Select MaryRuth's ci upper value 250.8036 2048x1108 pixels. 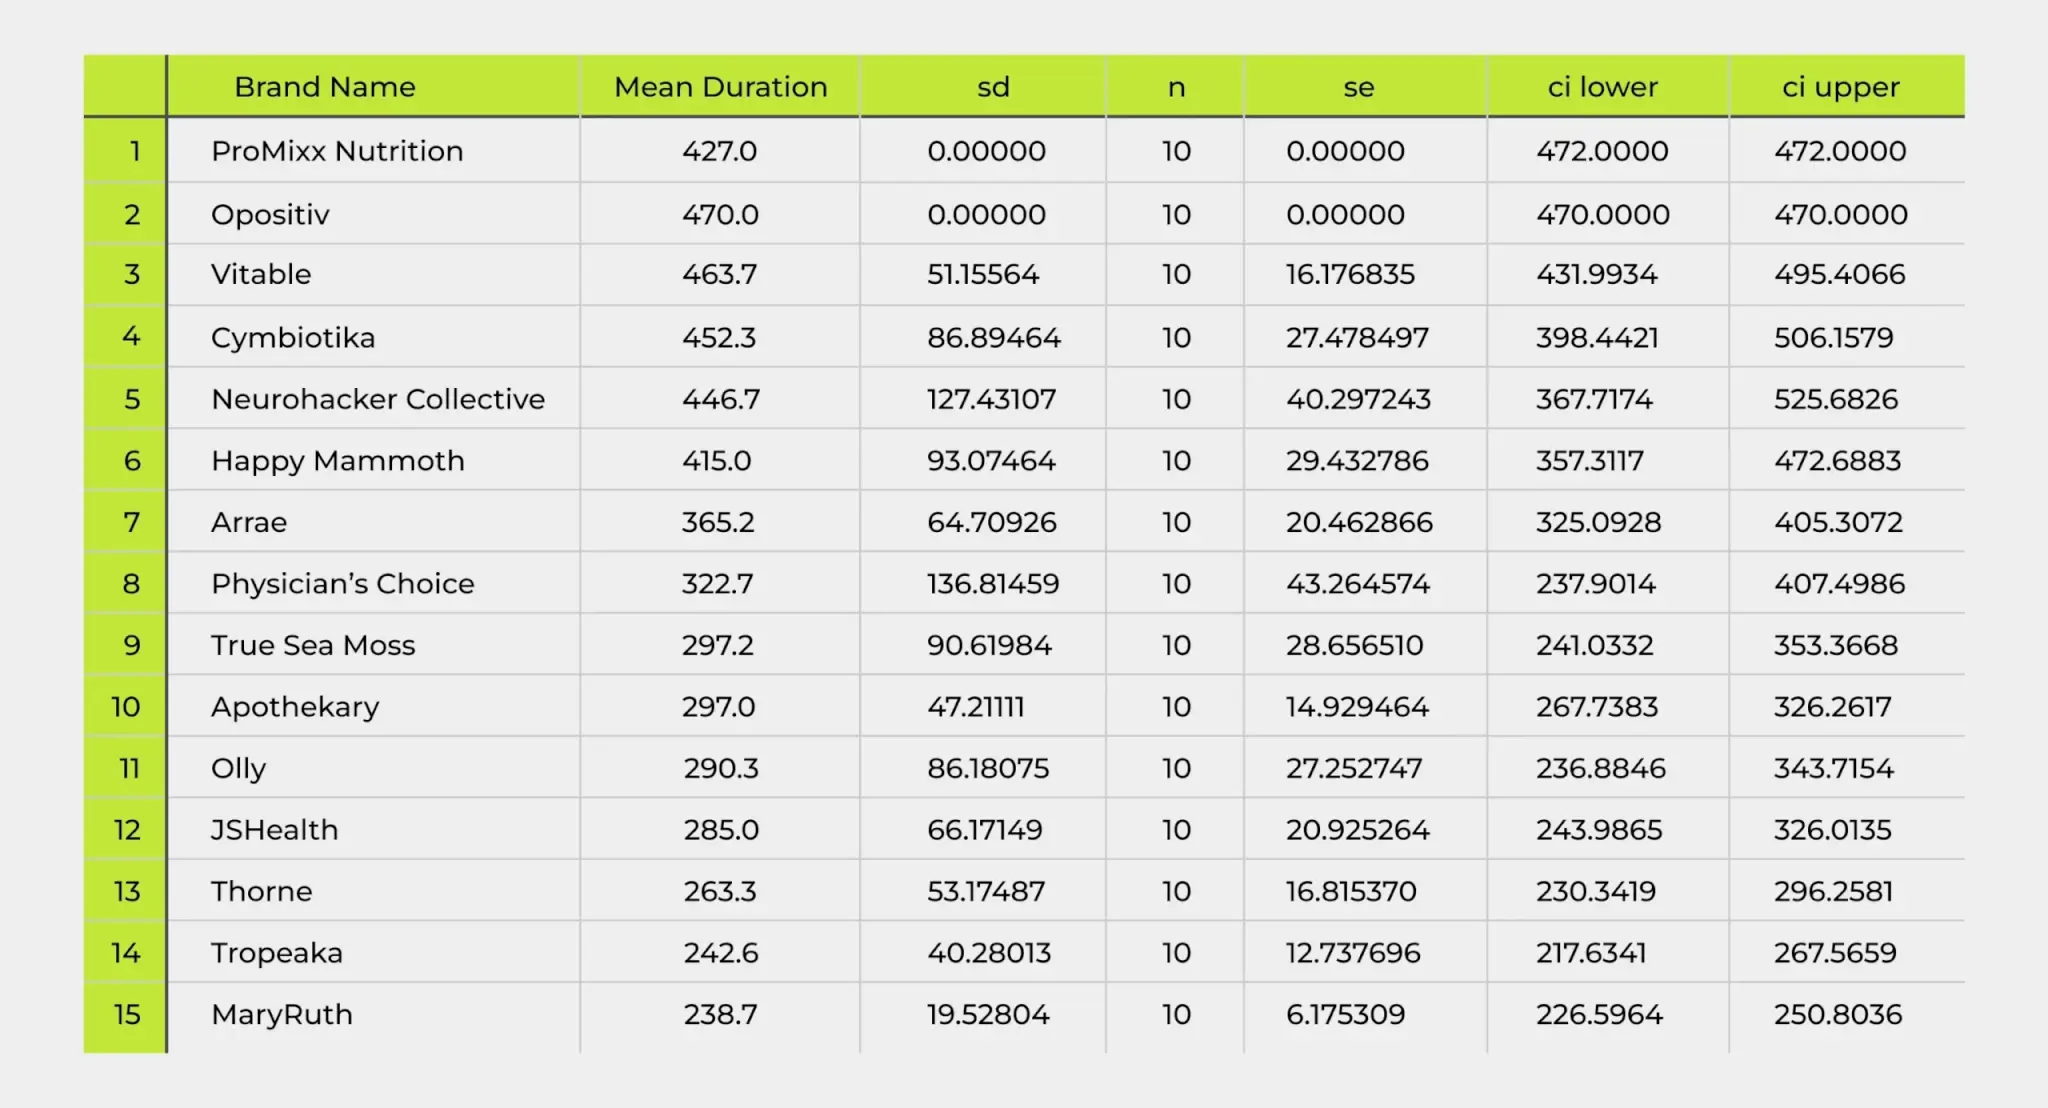[x=1837, y=1015]
